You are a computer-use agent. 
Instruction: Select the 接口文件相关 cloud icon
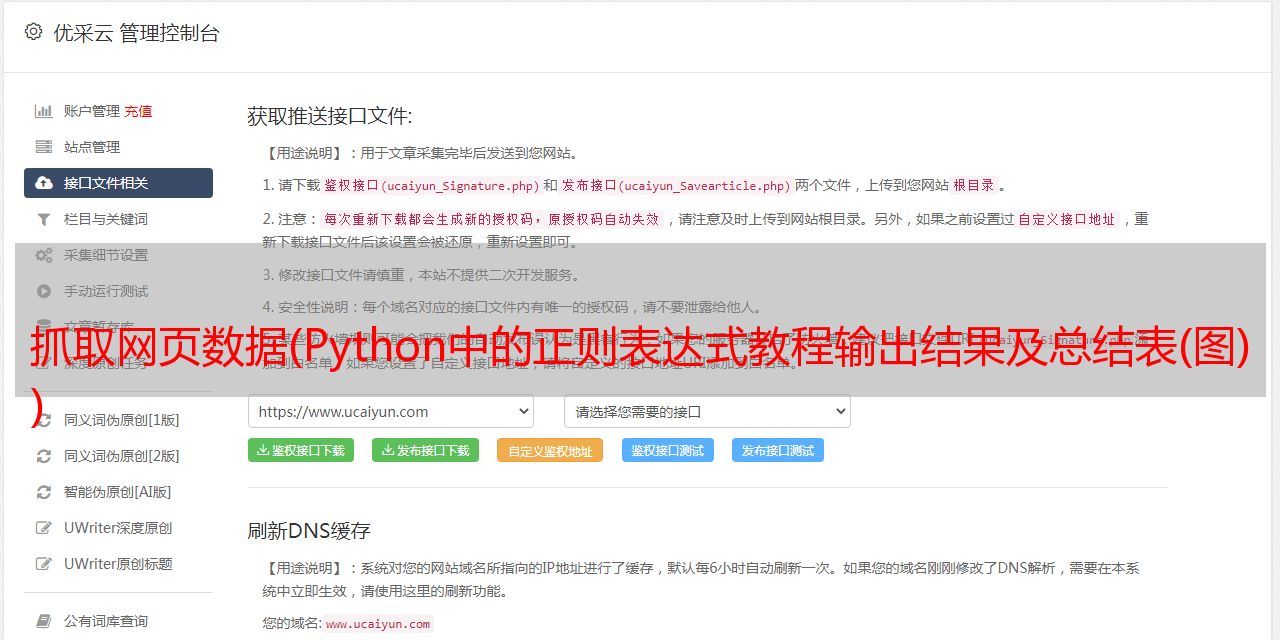pos(44,183)
